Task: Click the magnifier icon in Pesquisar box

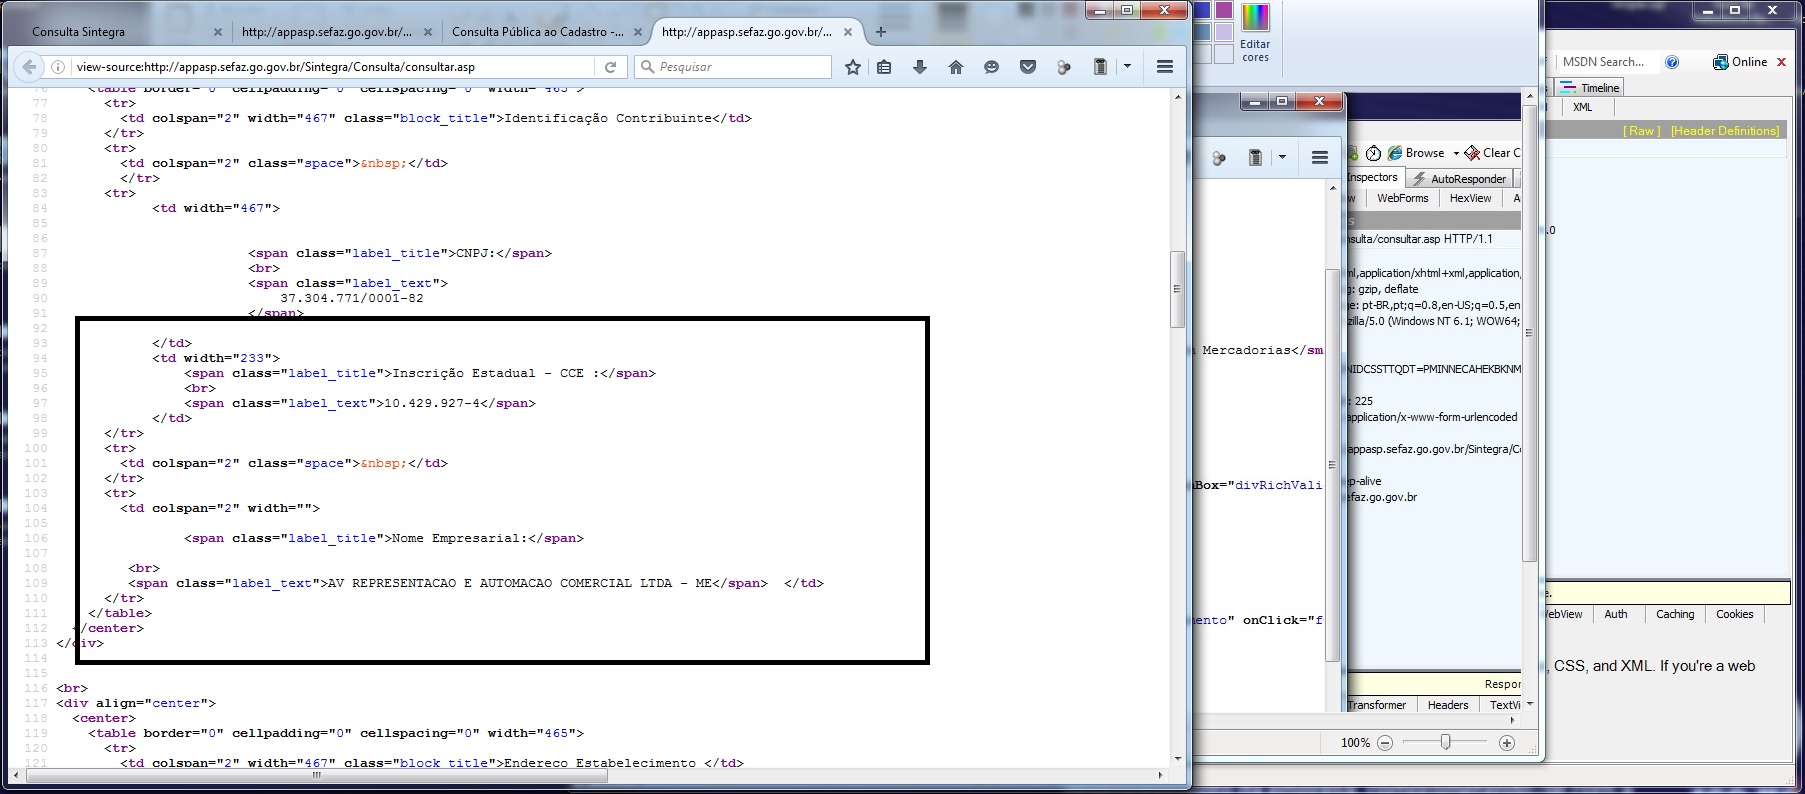Action: coord(647,67)
